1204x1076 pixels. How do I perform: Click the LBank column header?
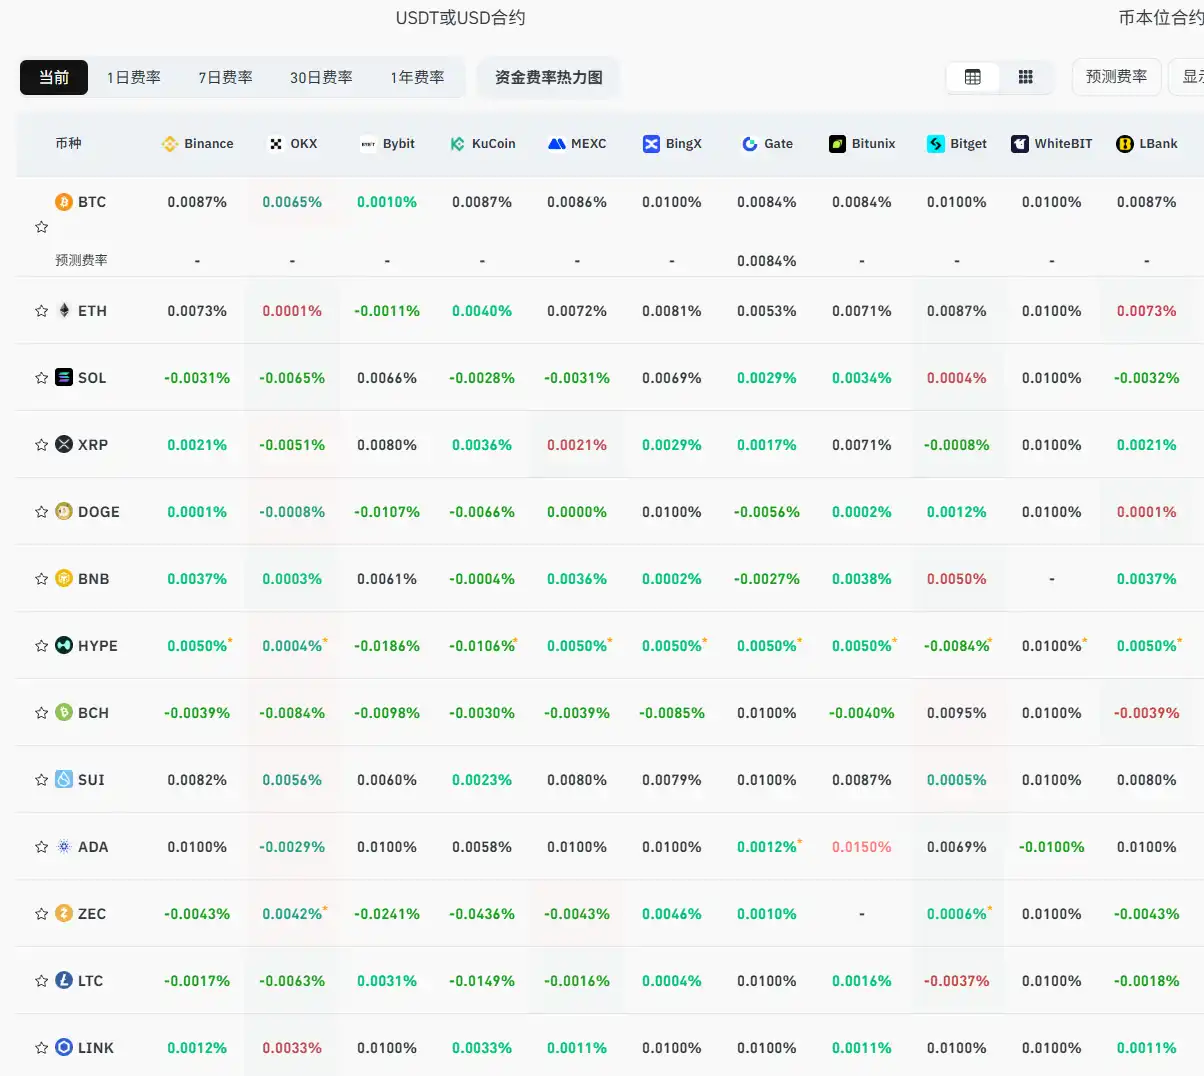pyautogui.click(x=1147, y=143)
